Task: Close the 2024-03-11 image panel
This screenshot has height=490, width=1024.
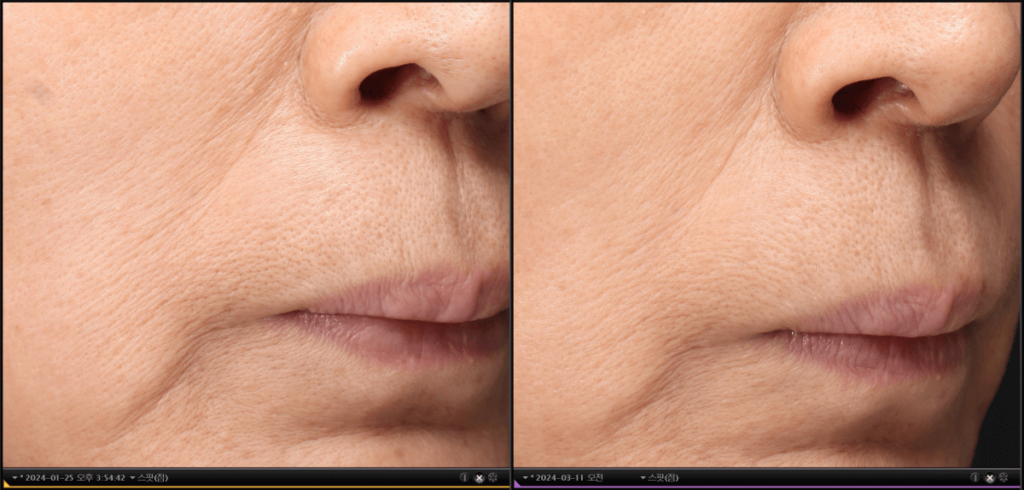Action: (990, 478)
